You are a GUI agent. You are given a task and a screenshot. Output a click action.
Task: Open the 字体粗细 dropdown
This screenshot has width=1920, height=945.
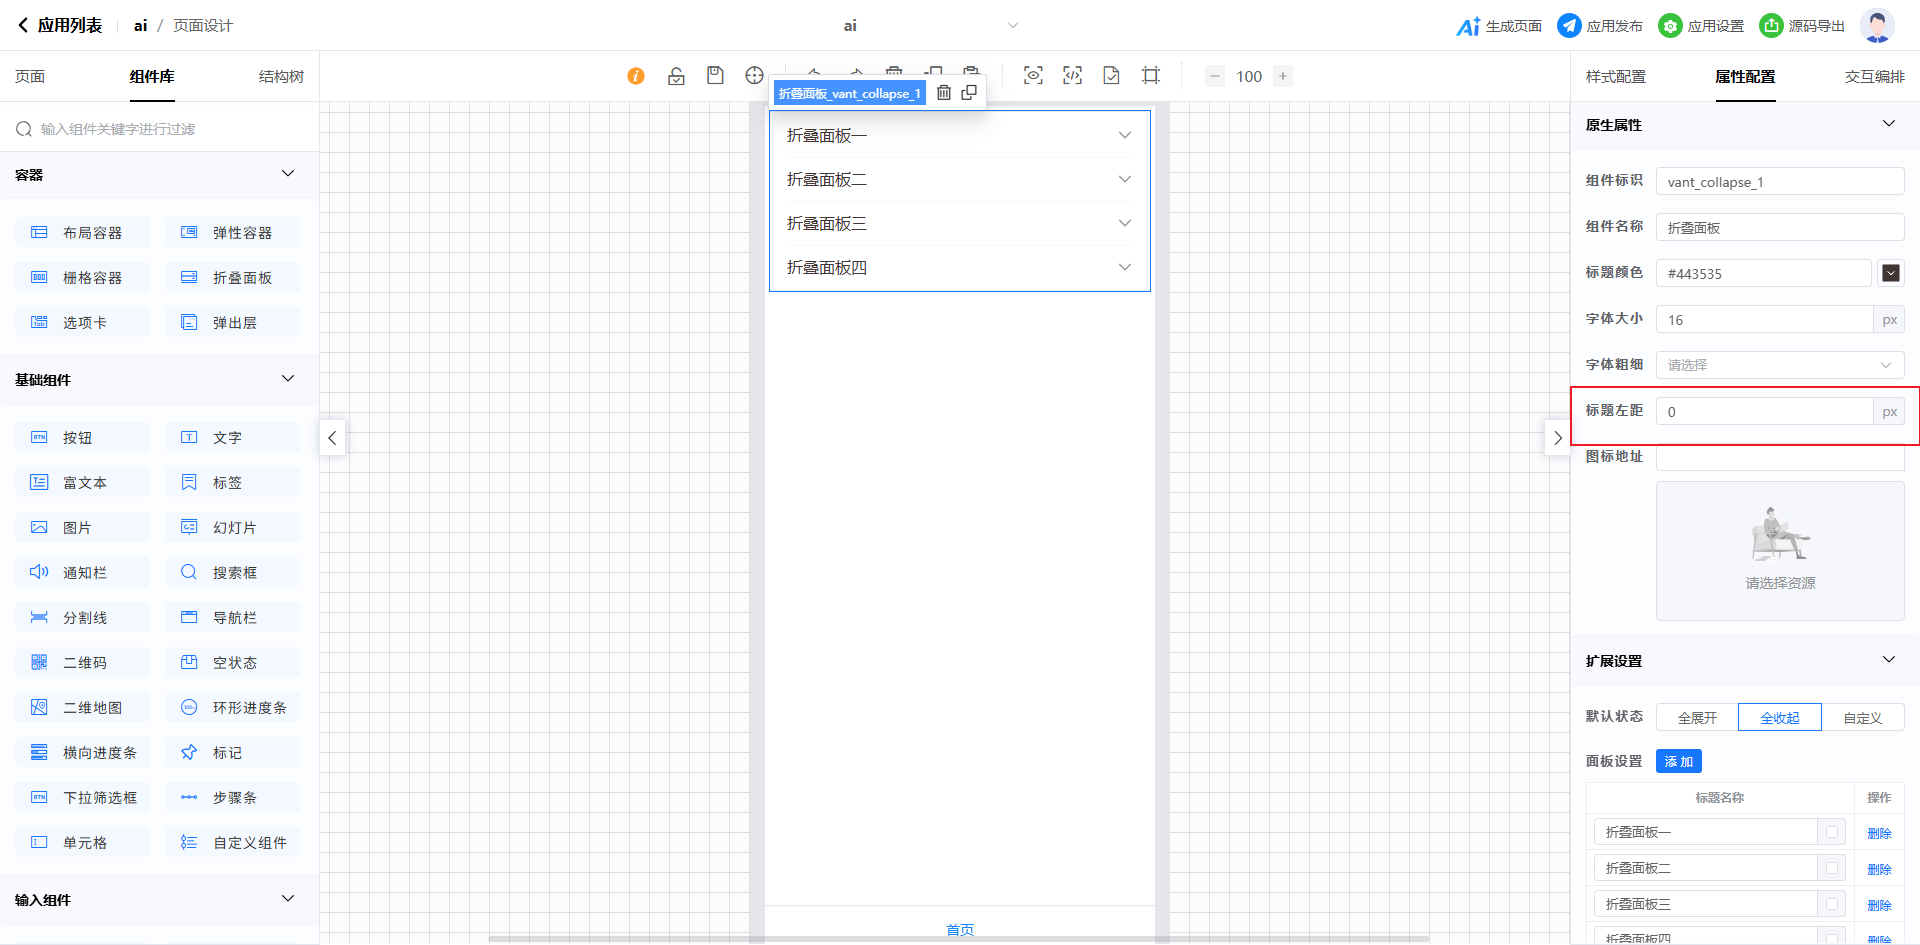(x=1779, y=365)
